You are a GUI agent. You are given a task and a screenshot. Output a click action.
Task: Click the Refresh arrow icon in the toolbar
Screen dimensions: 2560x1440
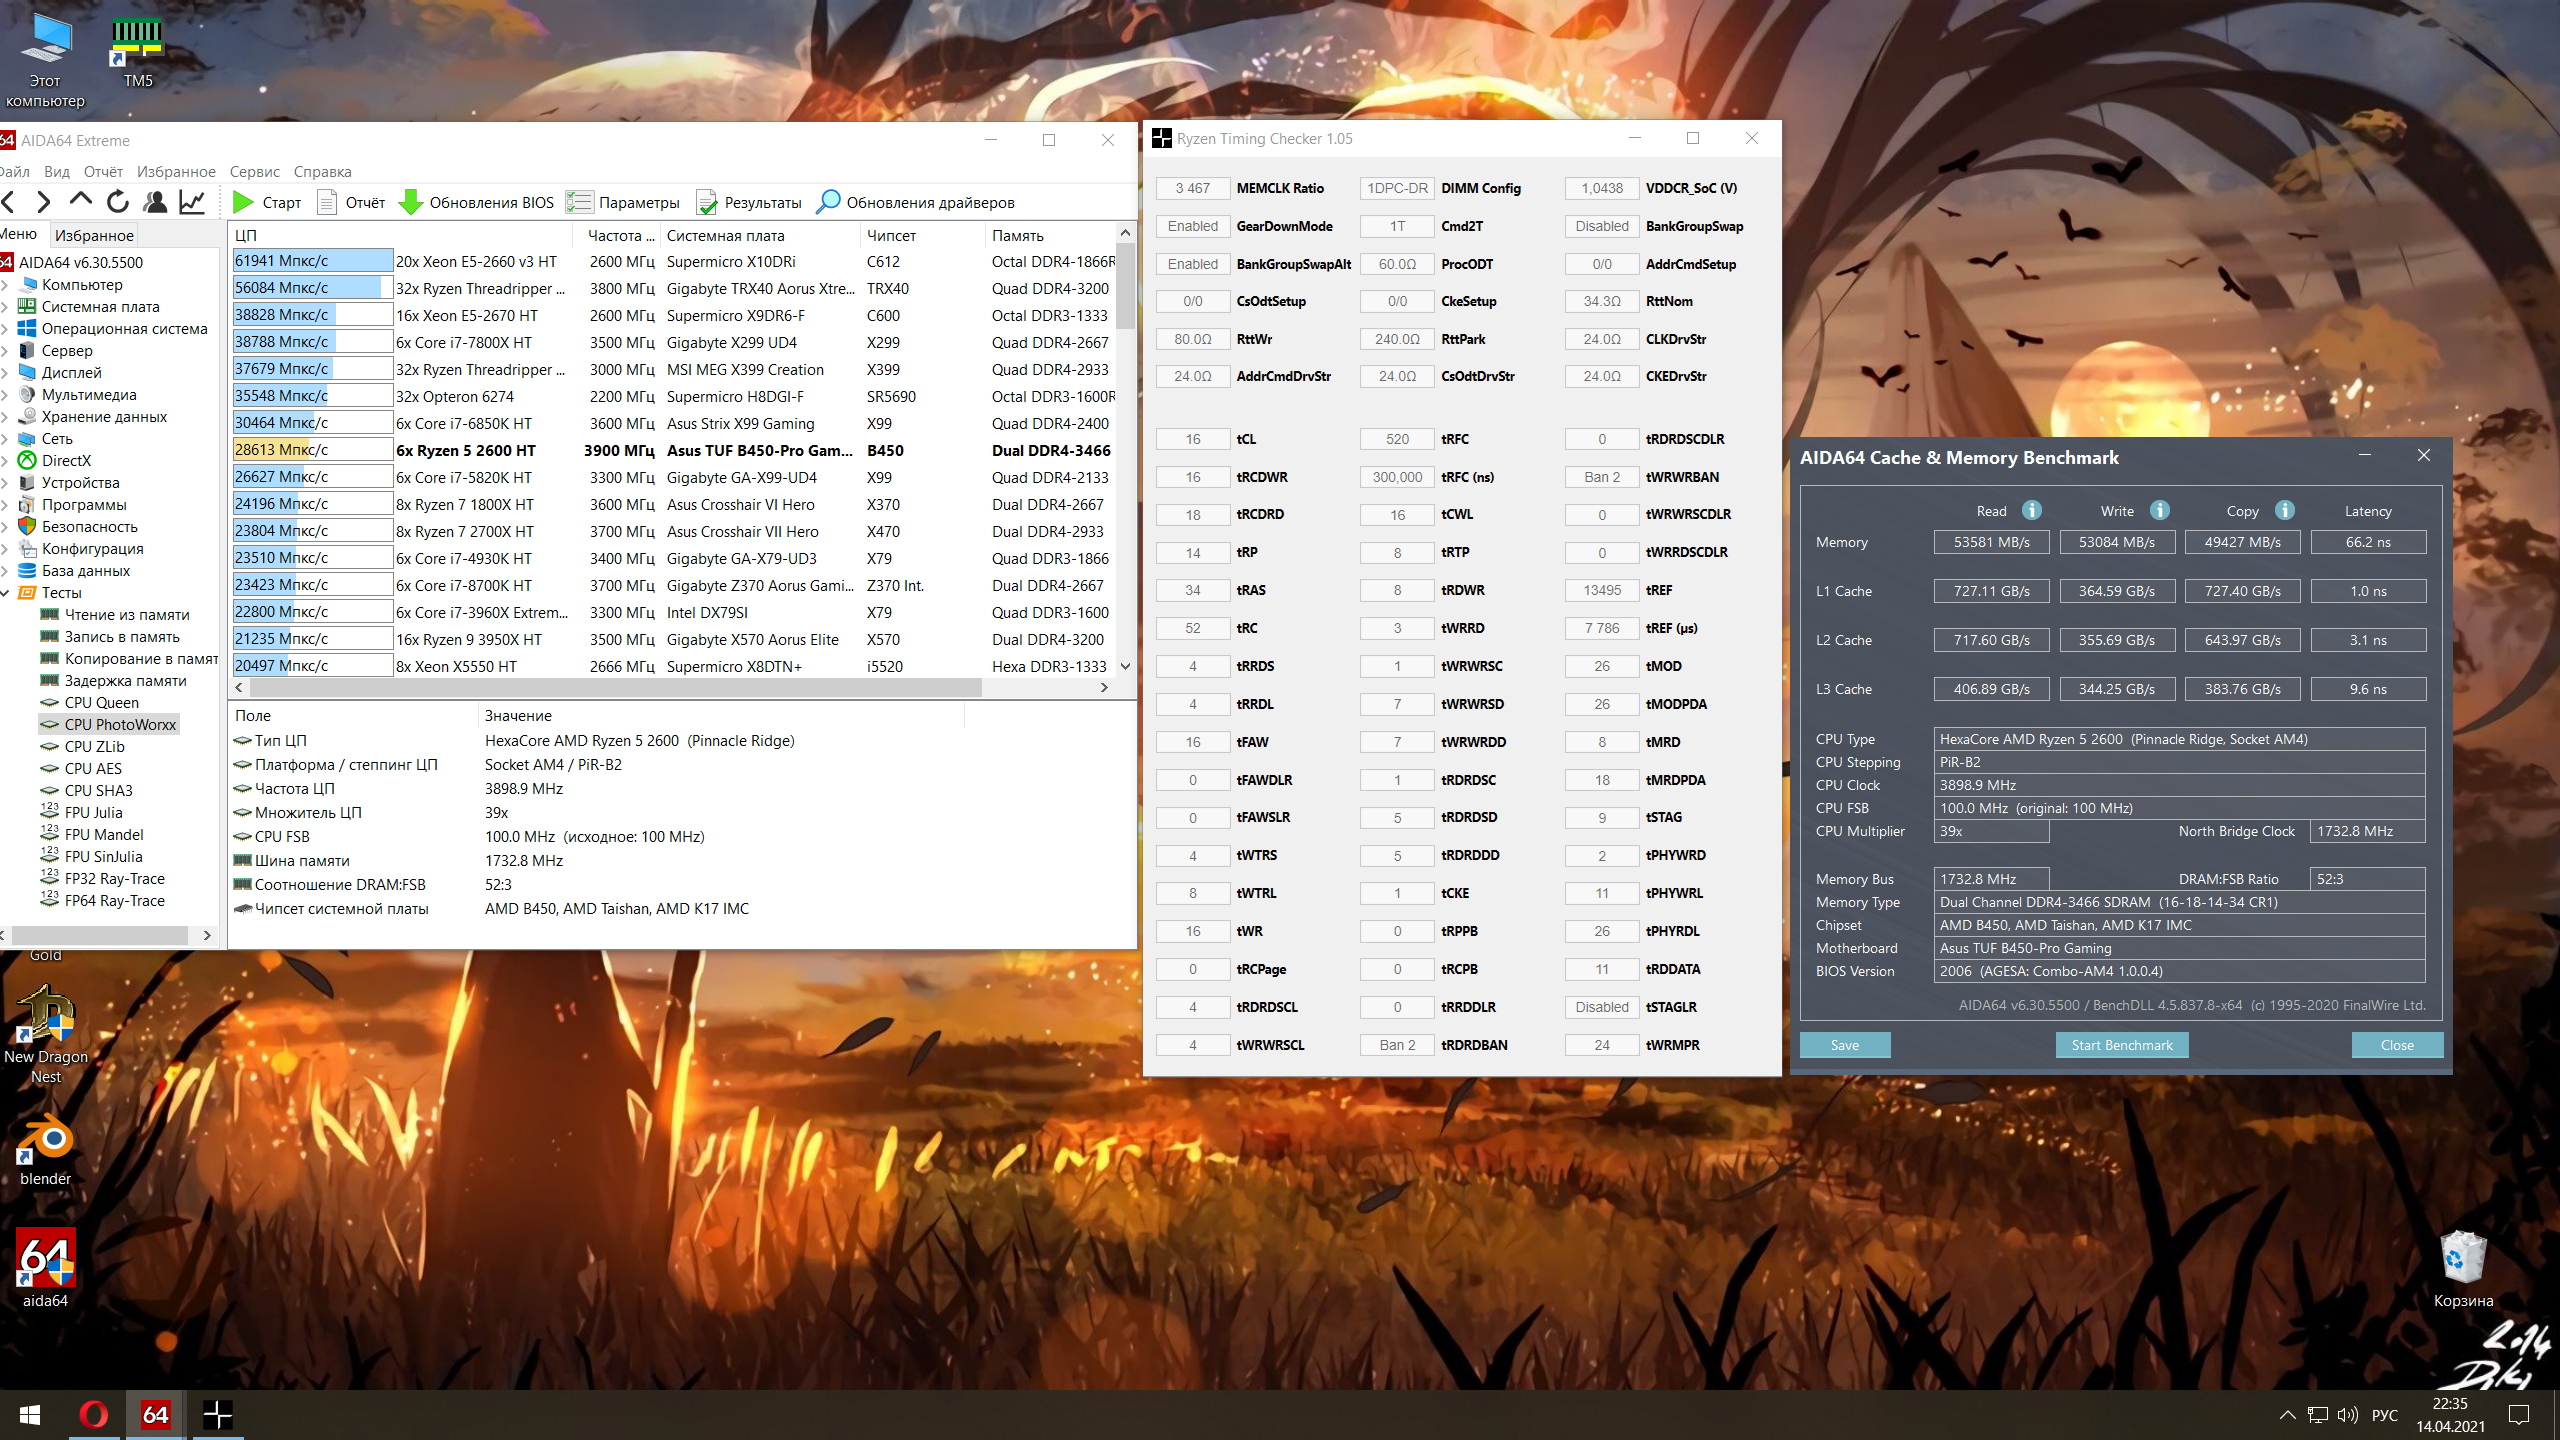pyautogui.click(x=118, y=202)
